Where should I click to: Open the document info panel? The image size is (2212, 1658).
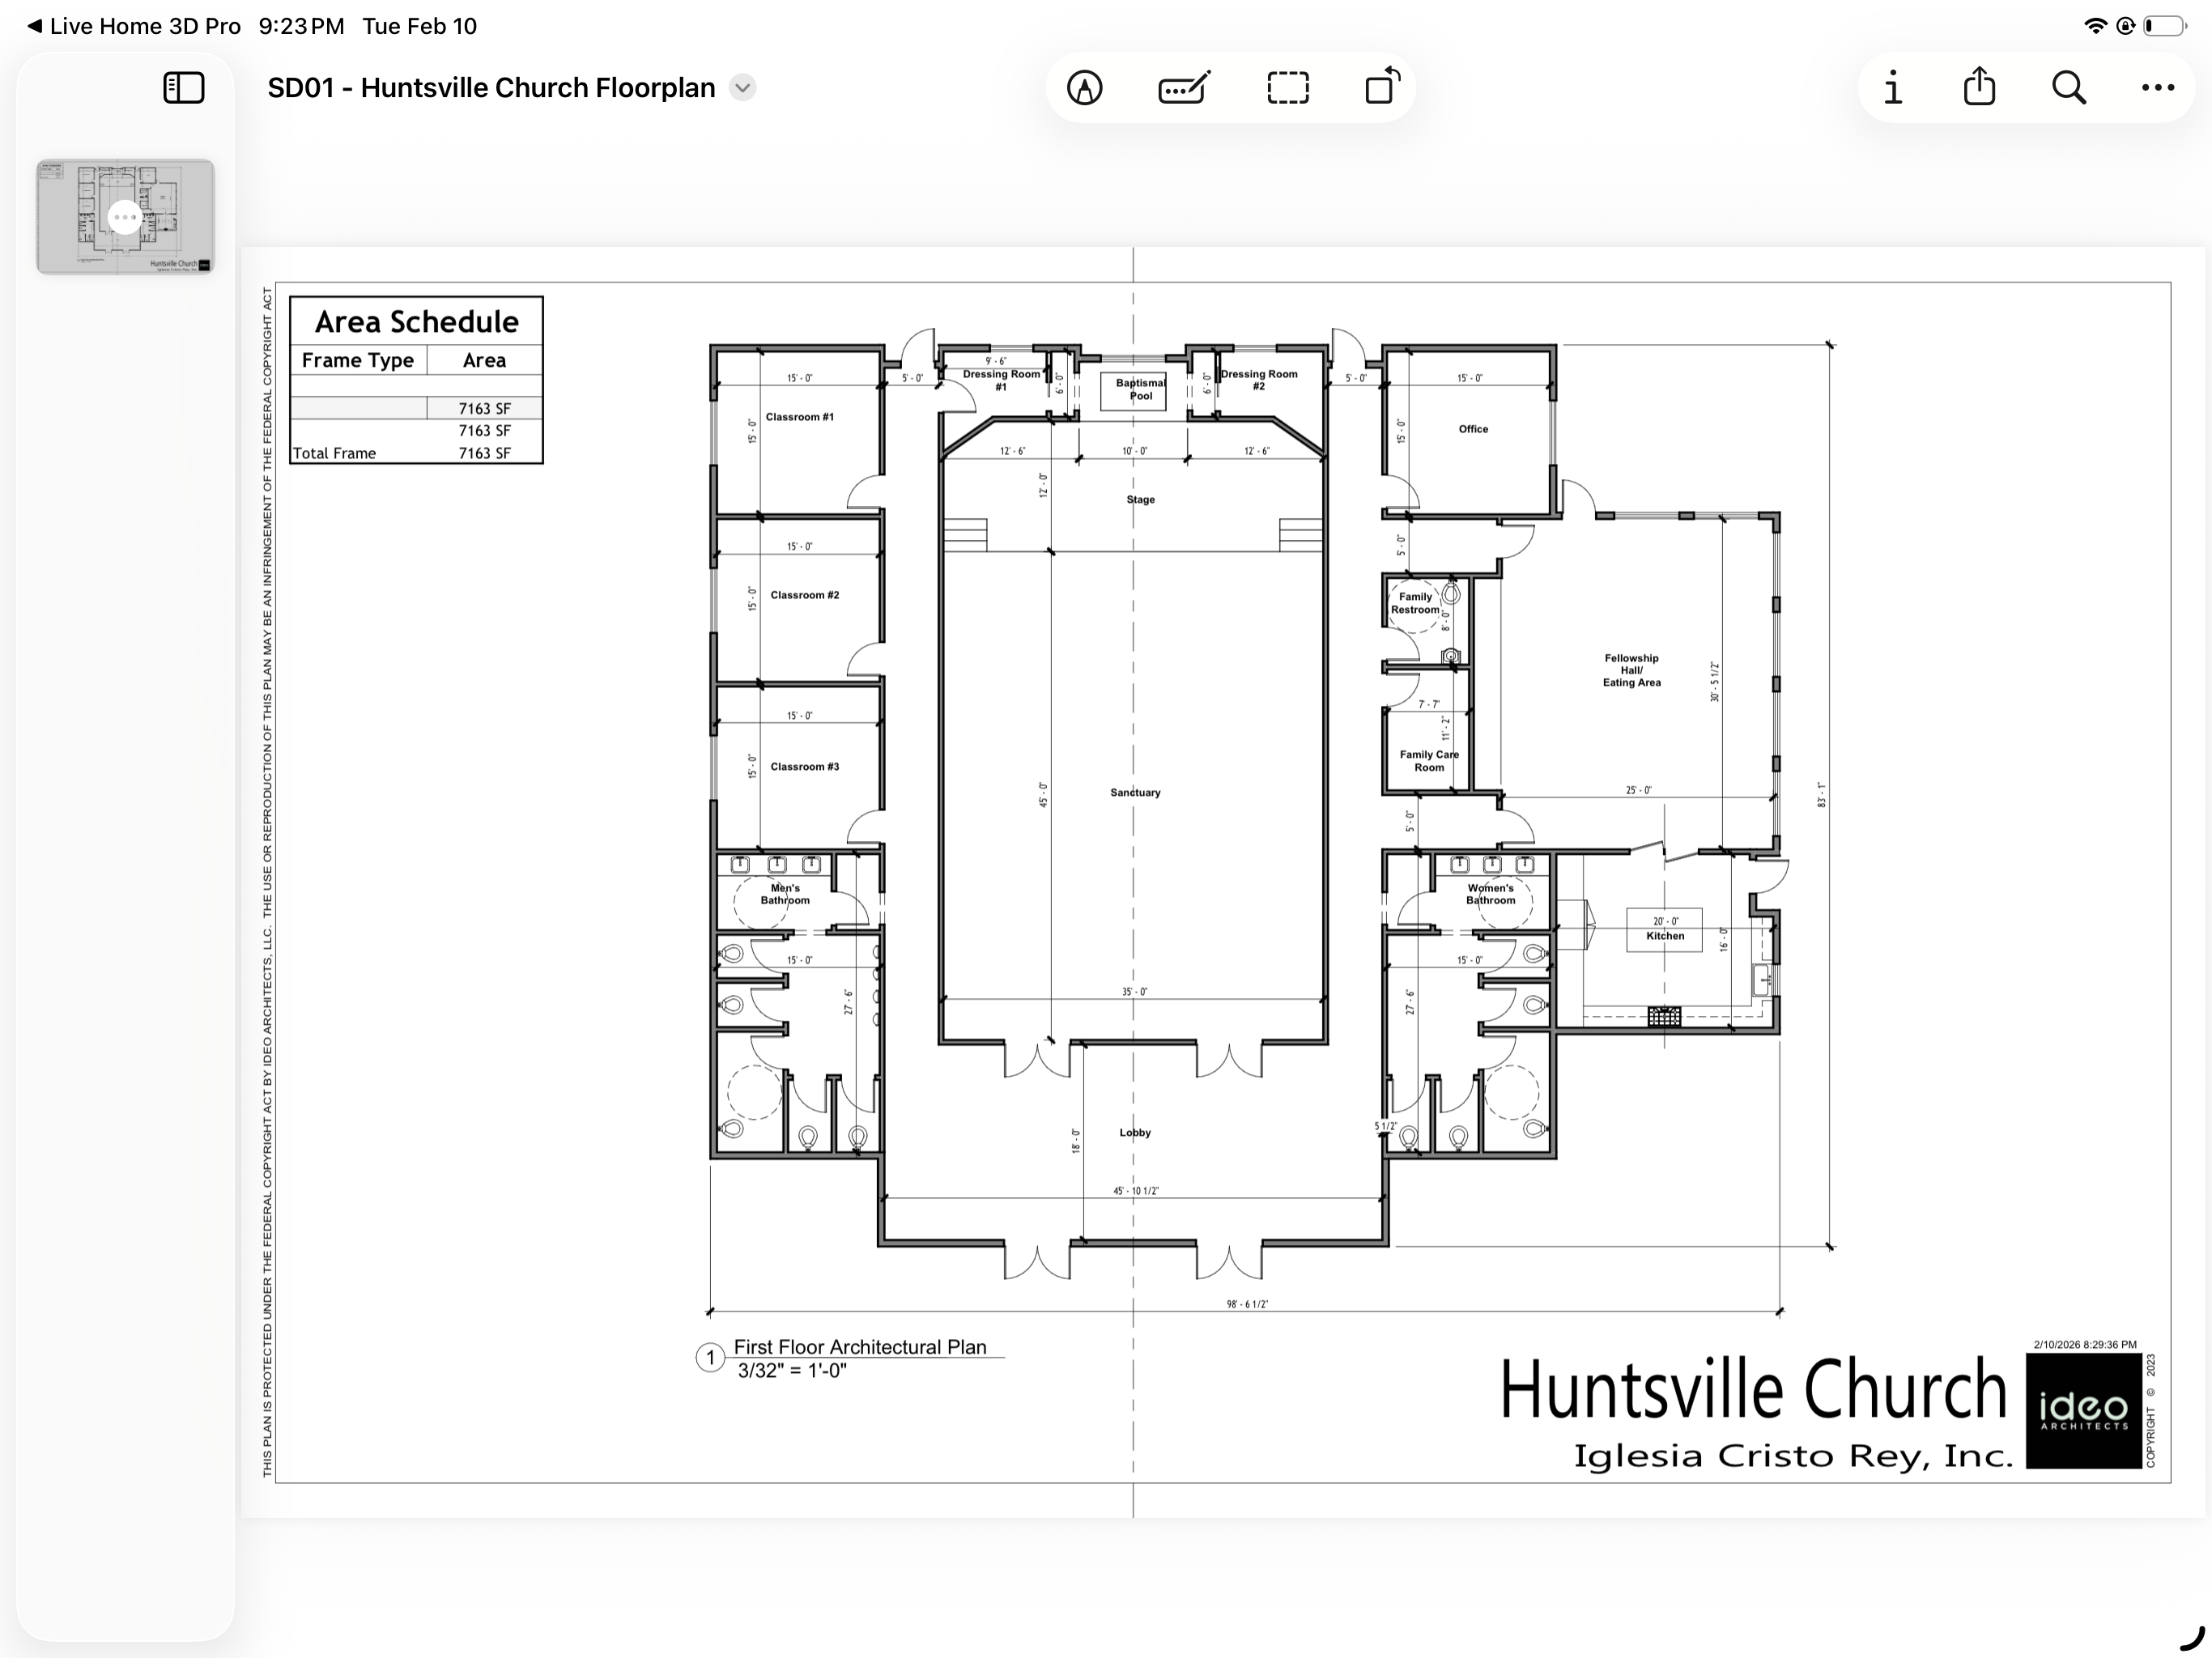tap(1892, 88)
